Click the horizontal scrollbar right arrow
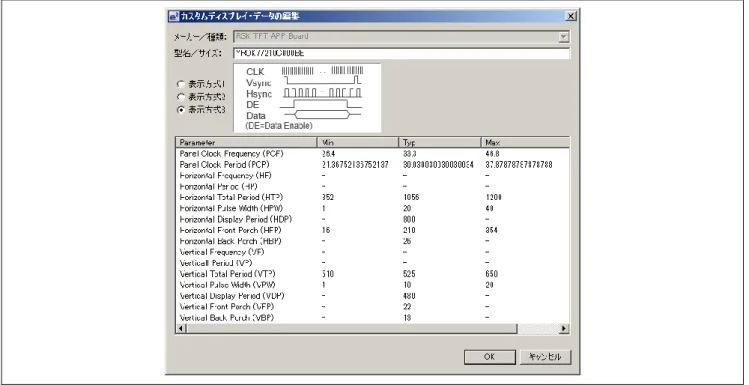Image resolution: width=749 pixels, height=385 pixels. 564,329
